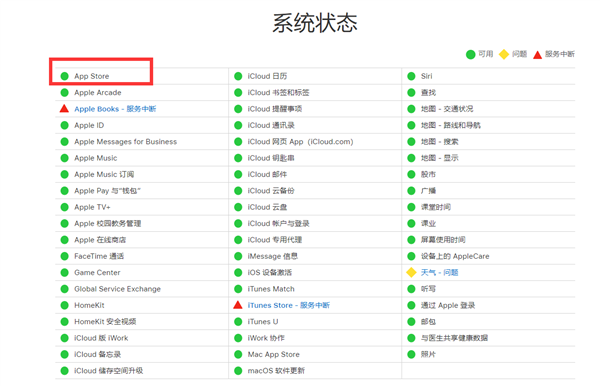This screenshot has height=386, width=600.
Task: Select the Apple 在线商店 text
Action: pos(100,240)
